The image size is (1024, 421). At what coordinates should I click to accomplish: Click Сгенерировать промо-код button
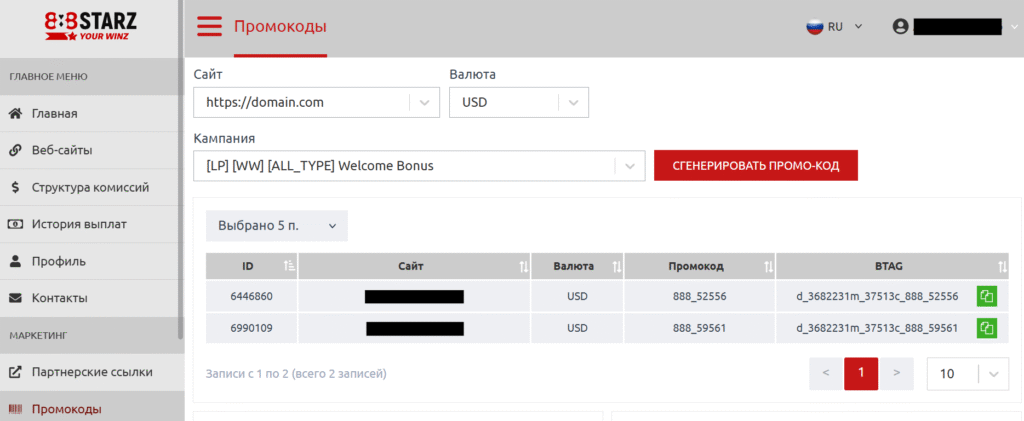click(x=756, y=166)
